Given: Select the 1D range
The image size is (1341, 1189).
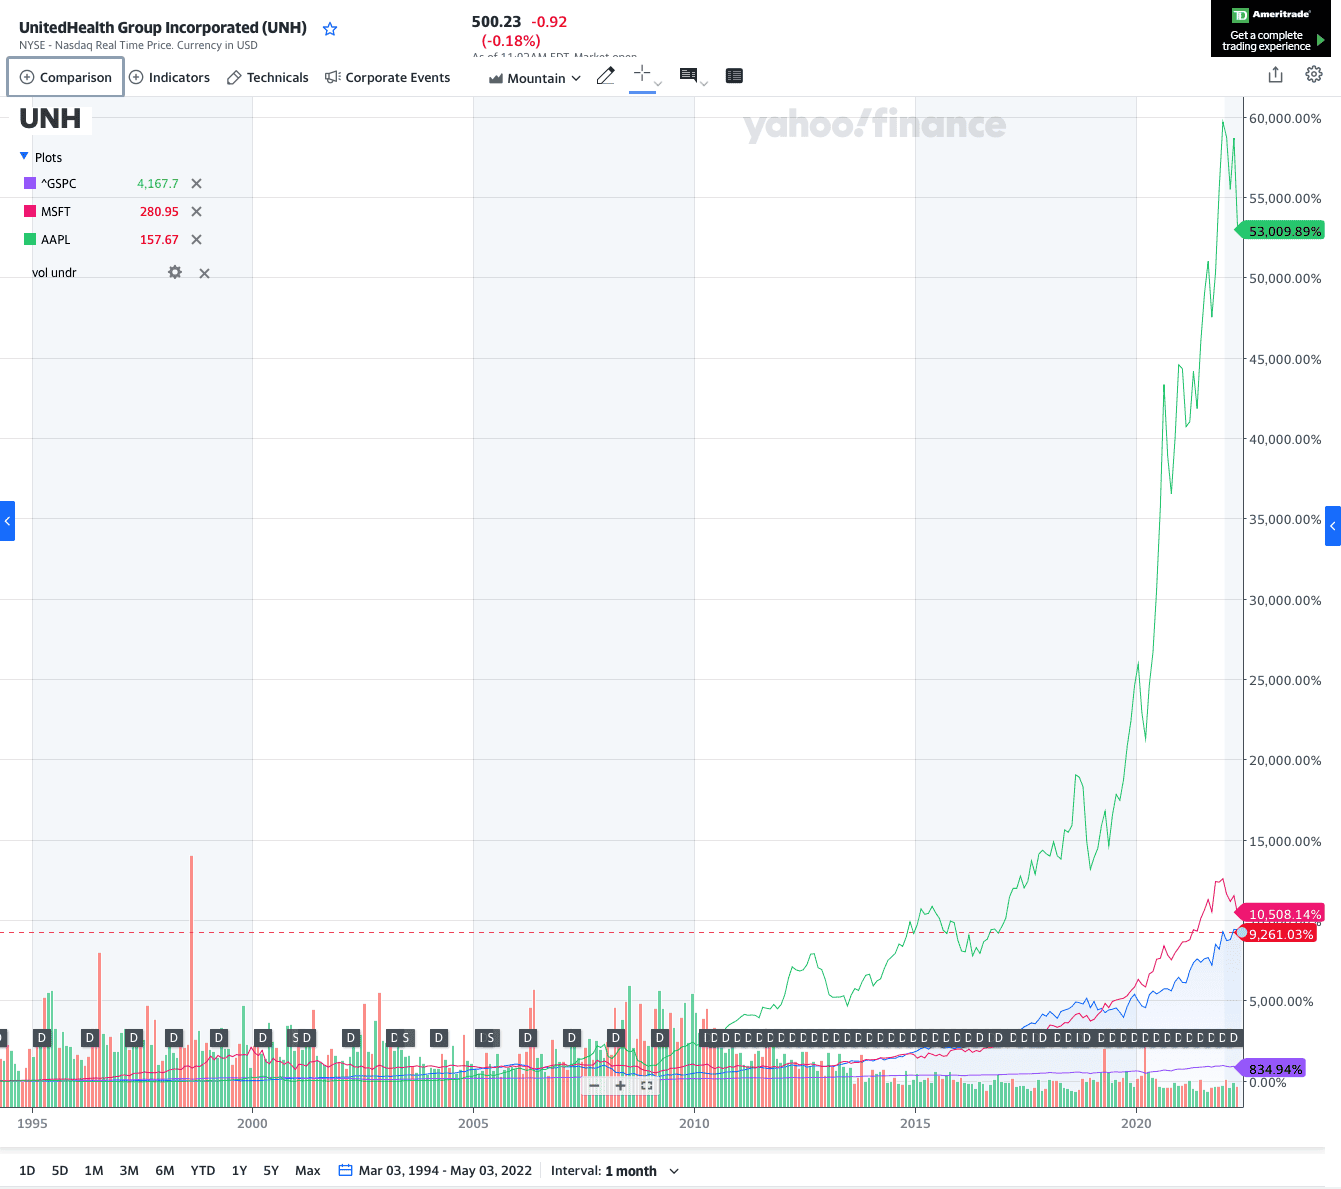Looking at the screenshot, I should pos(27,1170).
